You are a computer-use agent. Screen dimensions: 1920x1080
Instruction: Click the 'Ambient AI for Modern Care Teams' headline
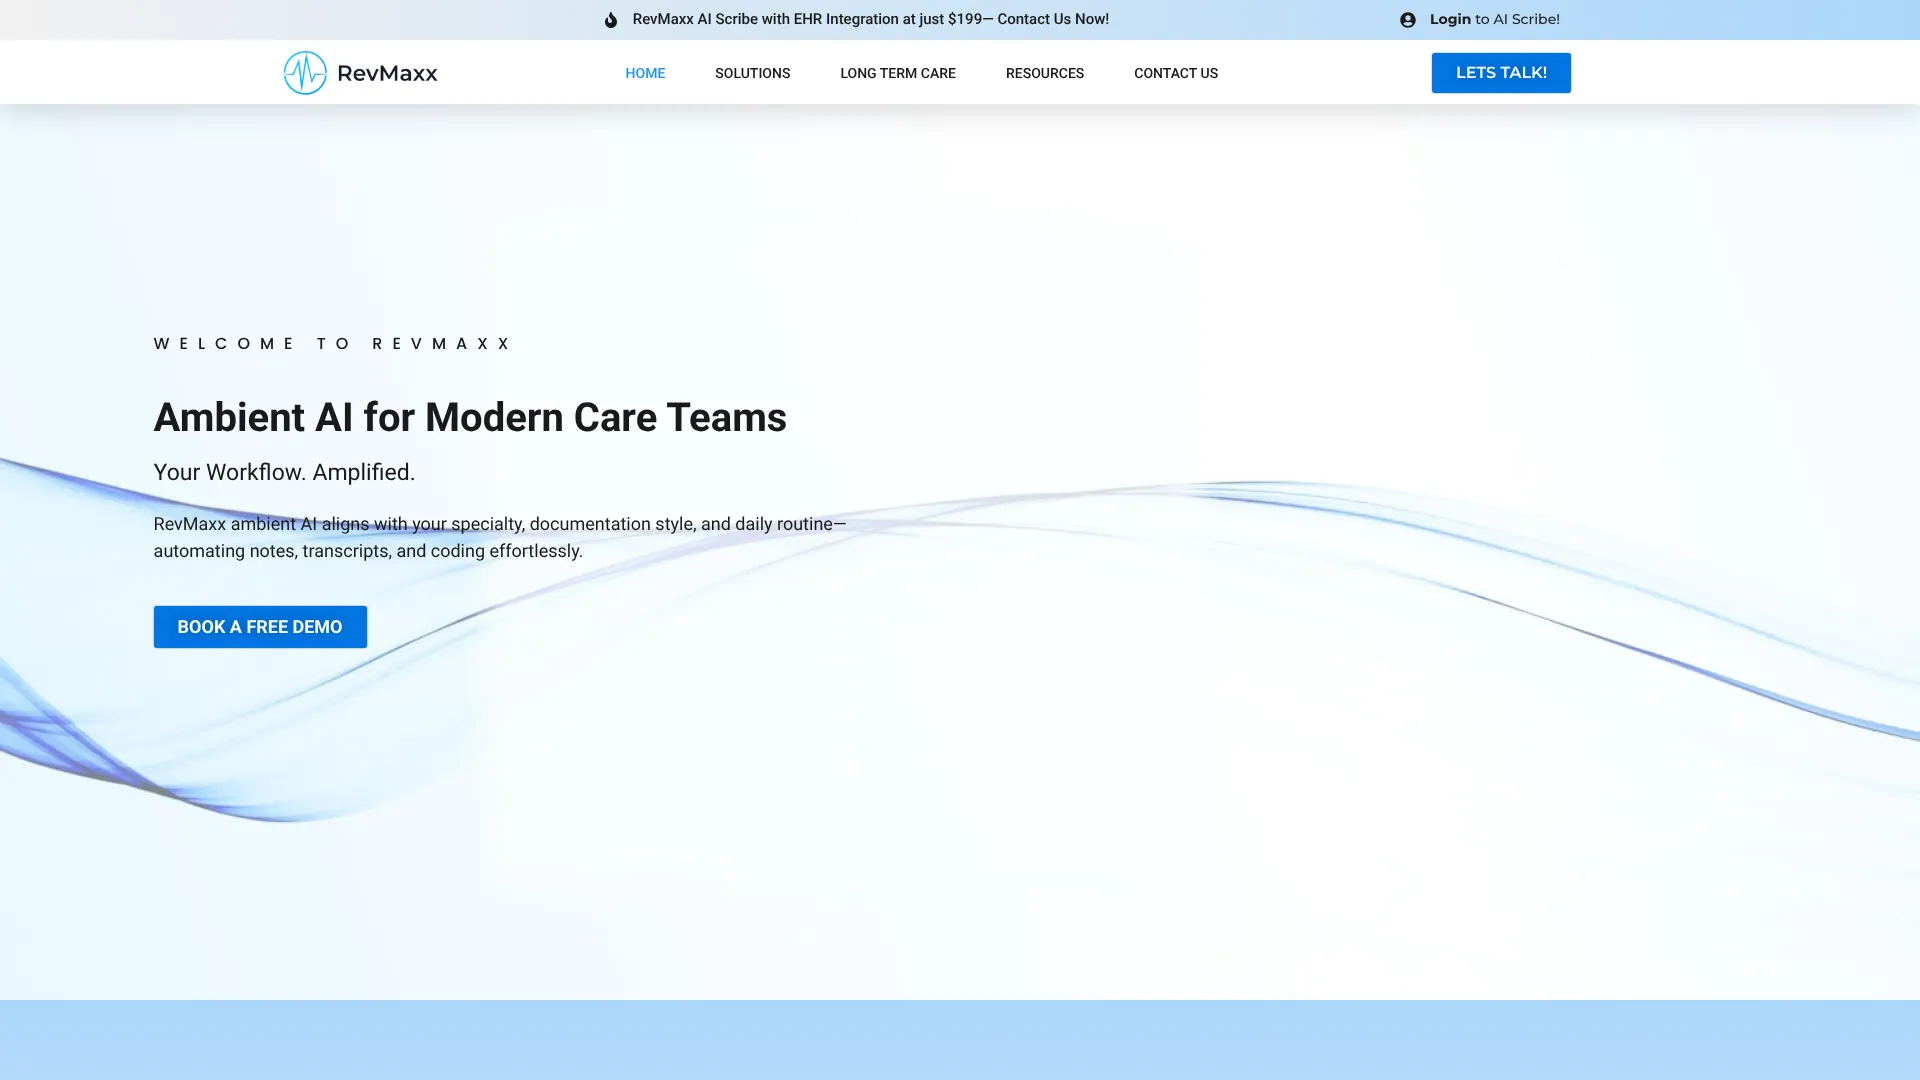(x=470, y=417)
